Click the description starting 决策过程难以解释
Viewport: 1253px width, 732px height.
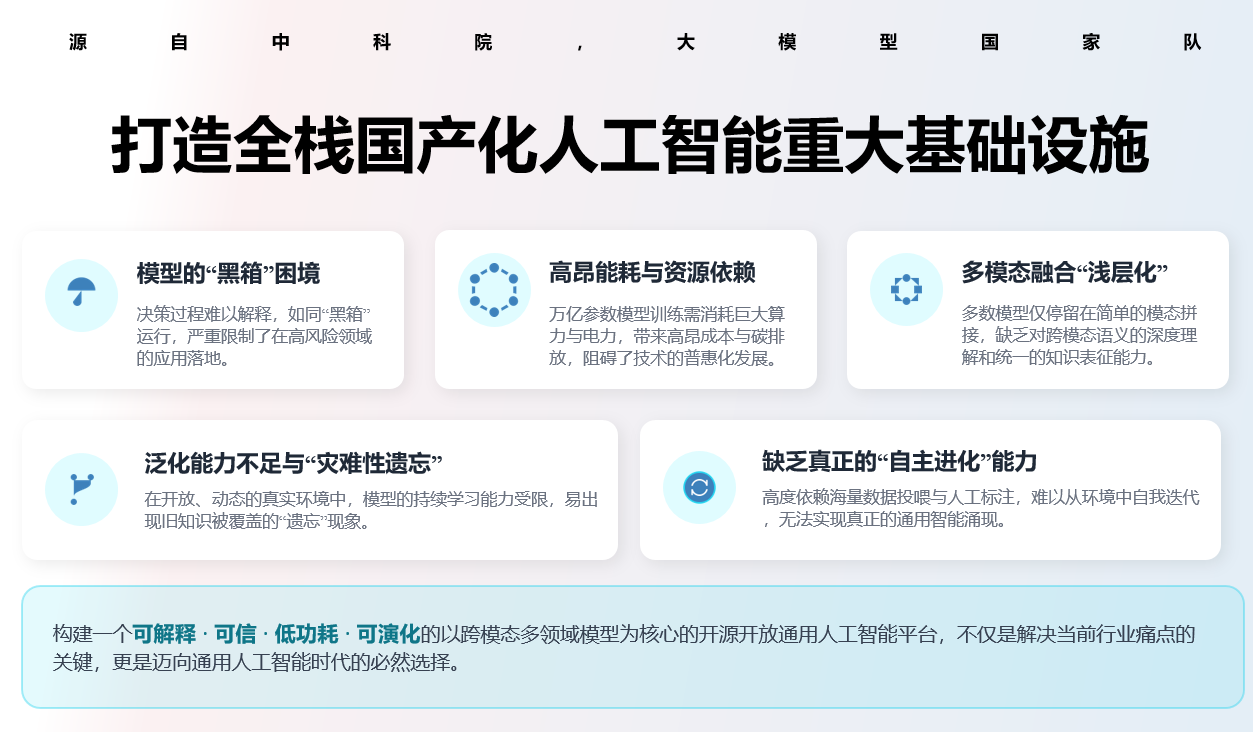(254, 335)
